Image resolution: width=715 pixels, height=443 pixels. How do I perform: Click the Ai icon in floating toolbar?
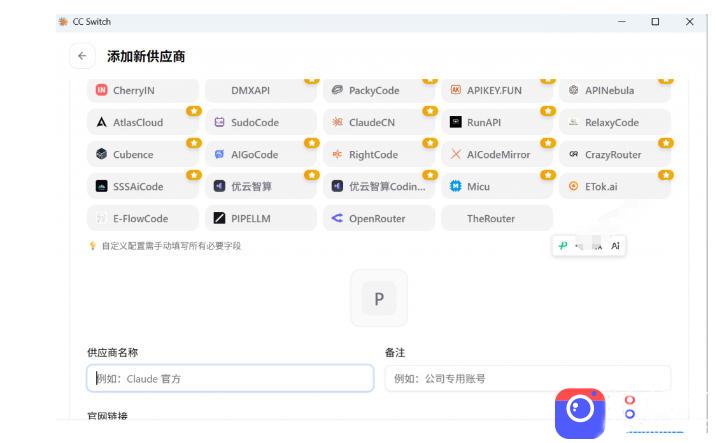pos(615,246)
